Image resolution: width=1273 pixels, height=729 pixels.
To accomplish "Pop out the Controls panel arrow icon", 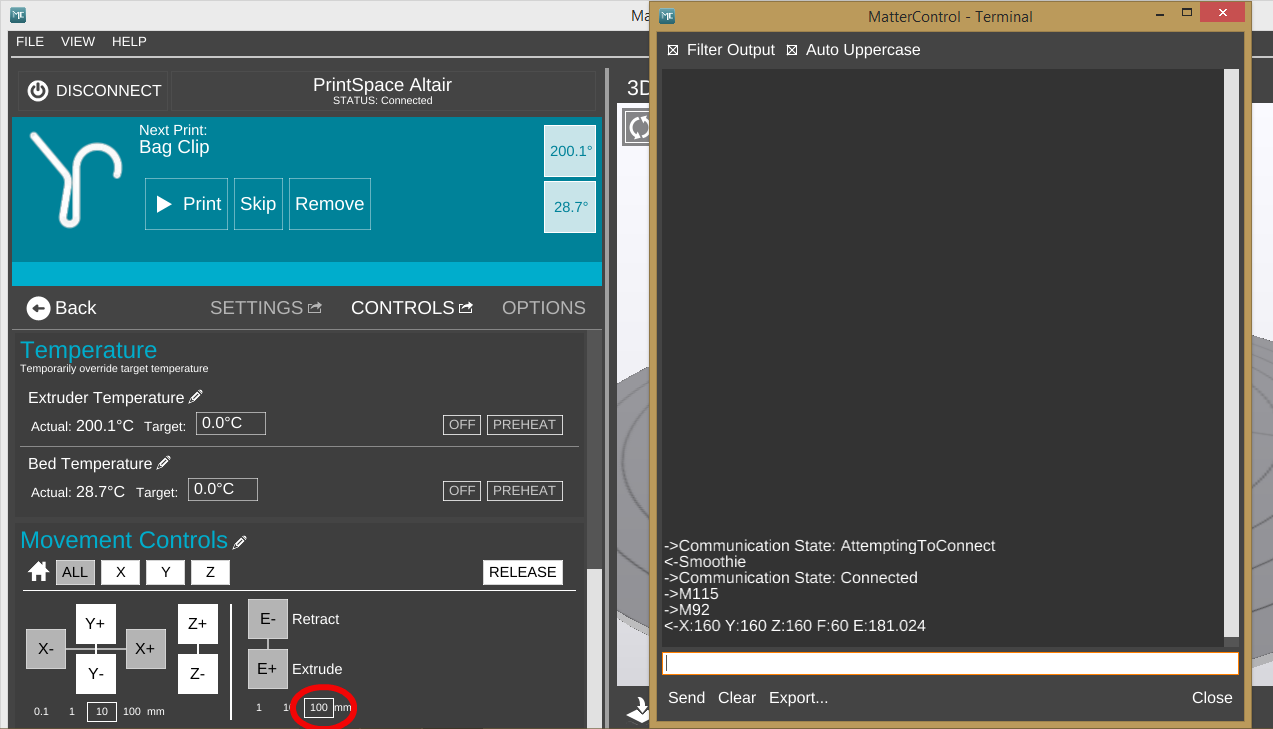I will (465, 308).
